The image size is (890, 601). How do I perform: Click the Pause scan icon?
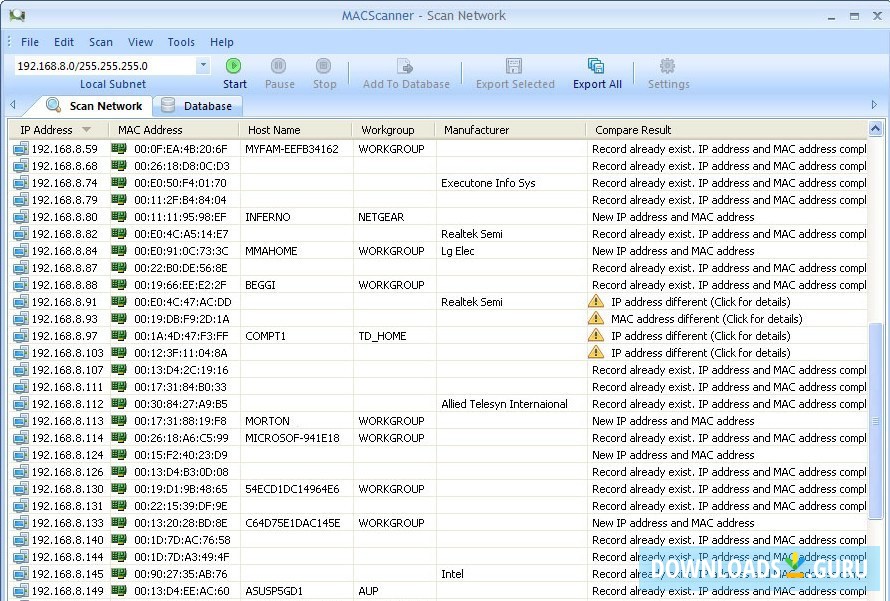coord(279,67)
